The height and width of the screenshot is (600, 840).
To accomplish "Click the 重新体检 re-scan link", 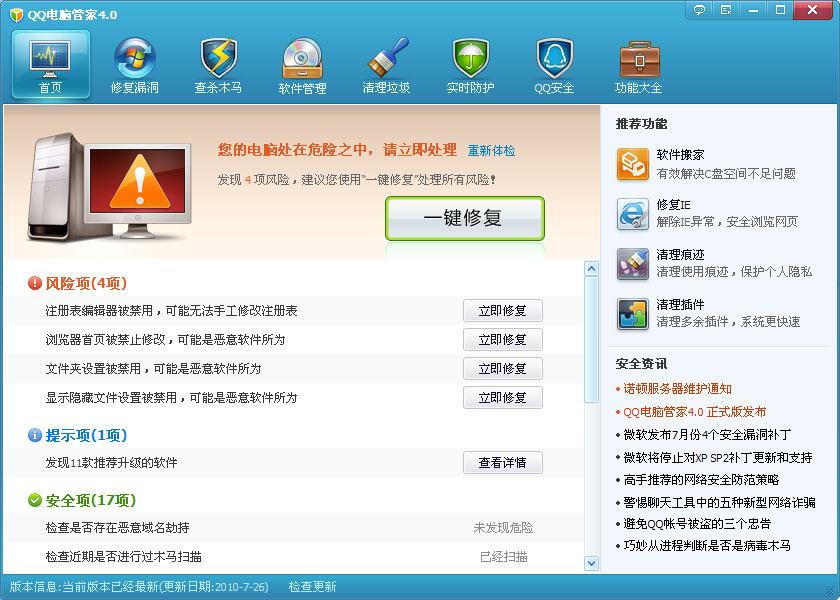I will (491, 151).
